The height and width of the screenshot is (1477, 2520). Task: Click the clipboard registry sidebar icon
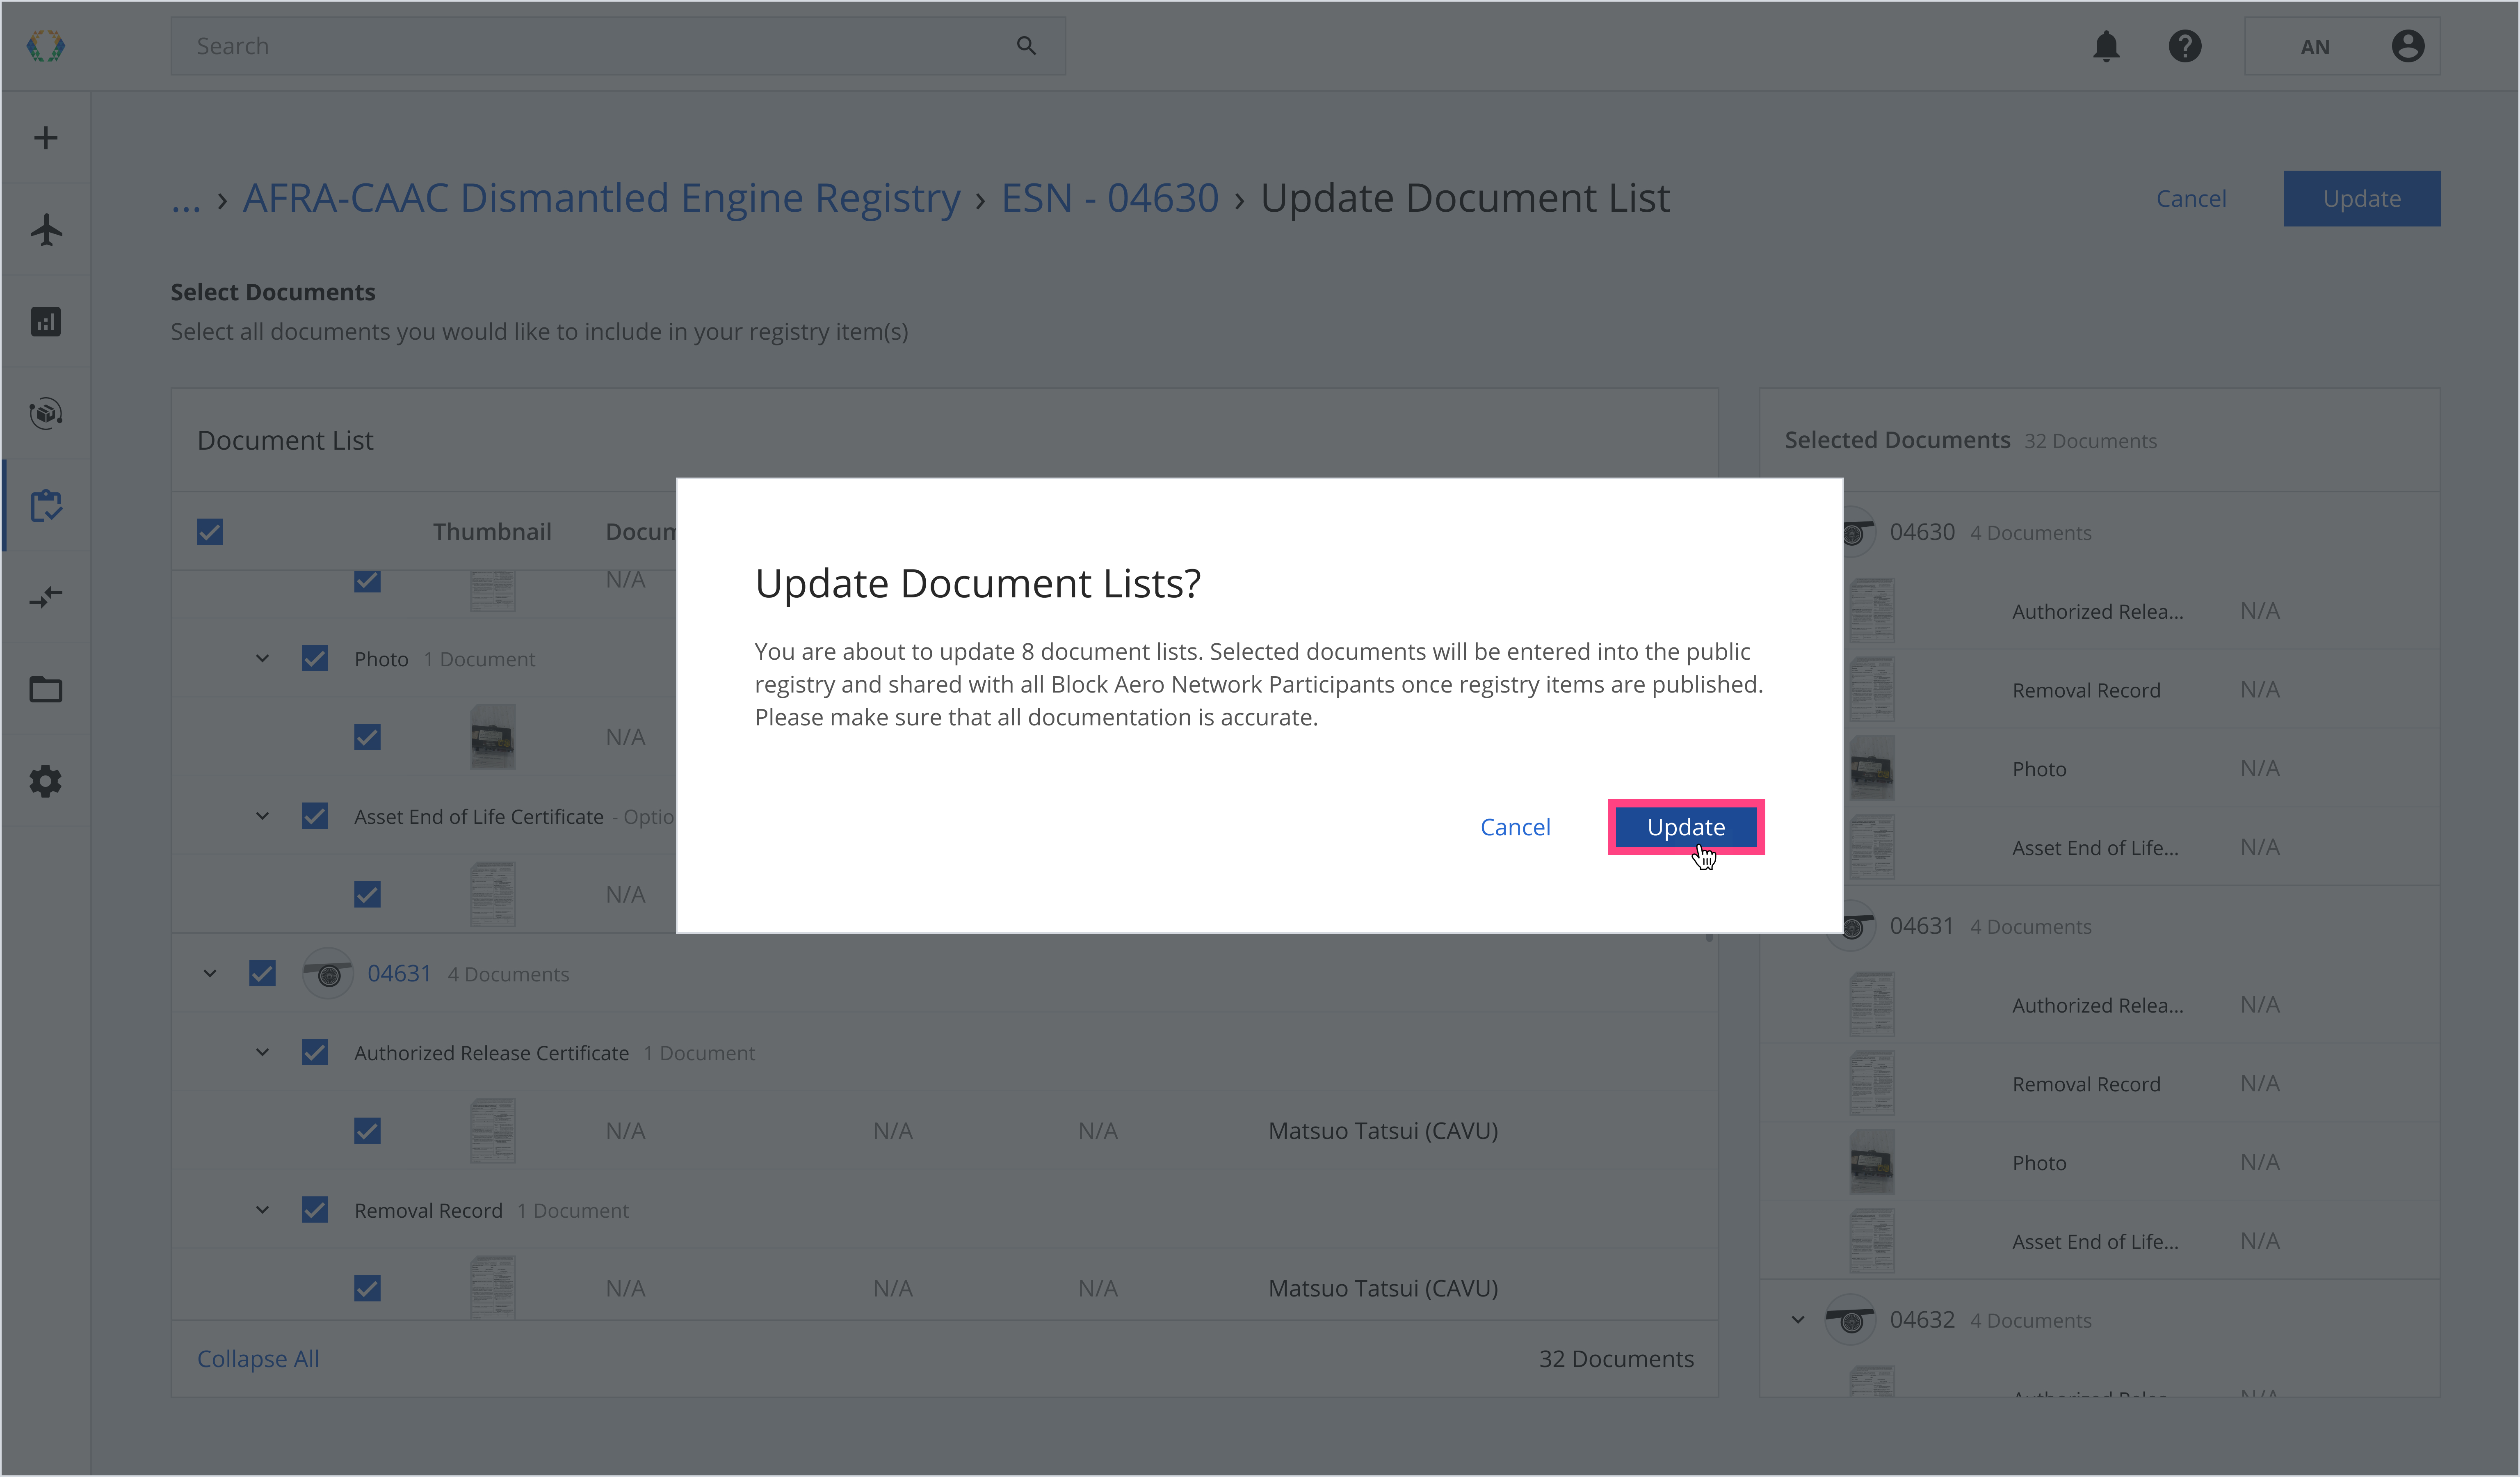pyautogui.click(x=46, y=506)
